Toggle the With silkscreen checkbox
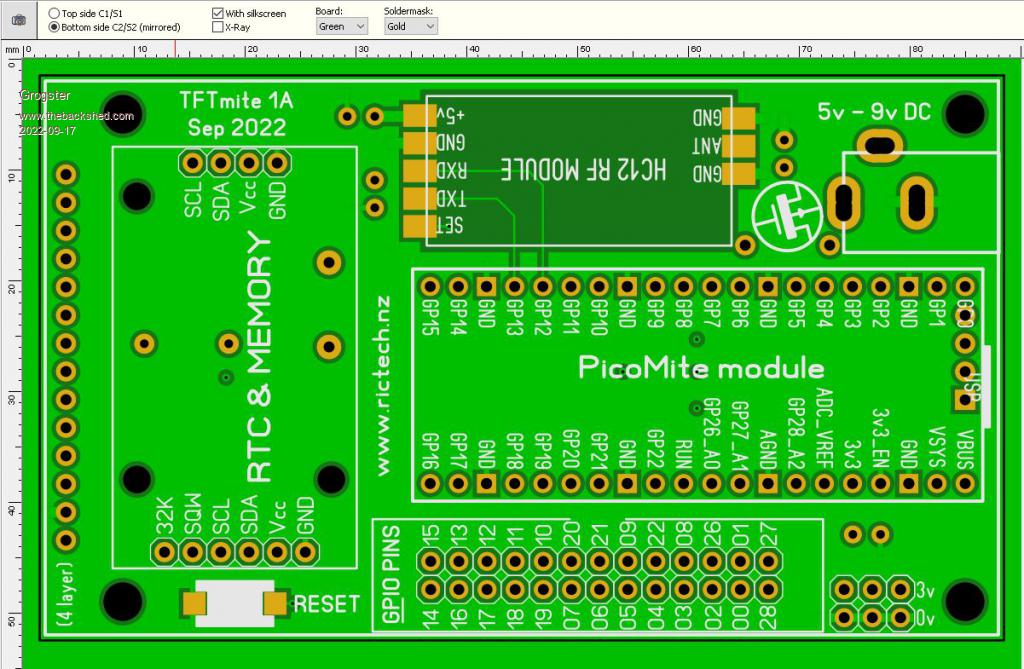Viewport: 1024px width, 669px height. click(218, 13)
